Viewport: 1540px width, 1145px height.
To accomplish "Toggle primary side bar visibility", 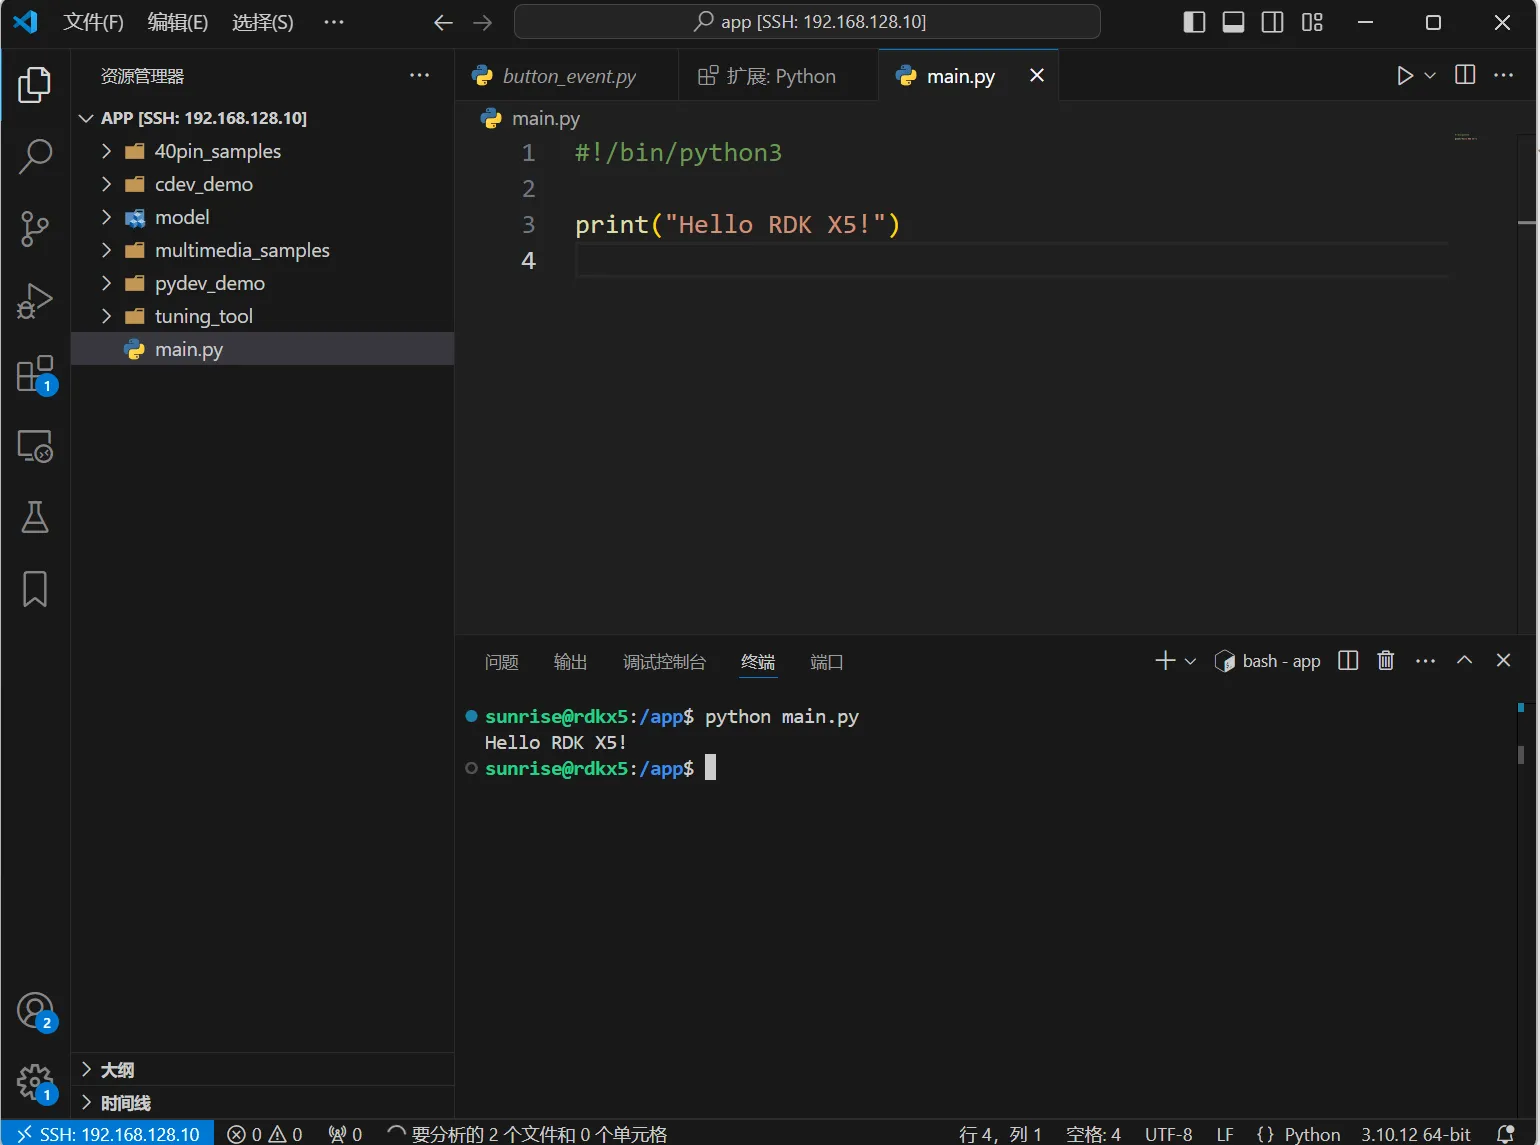I will 1194,22.
